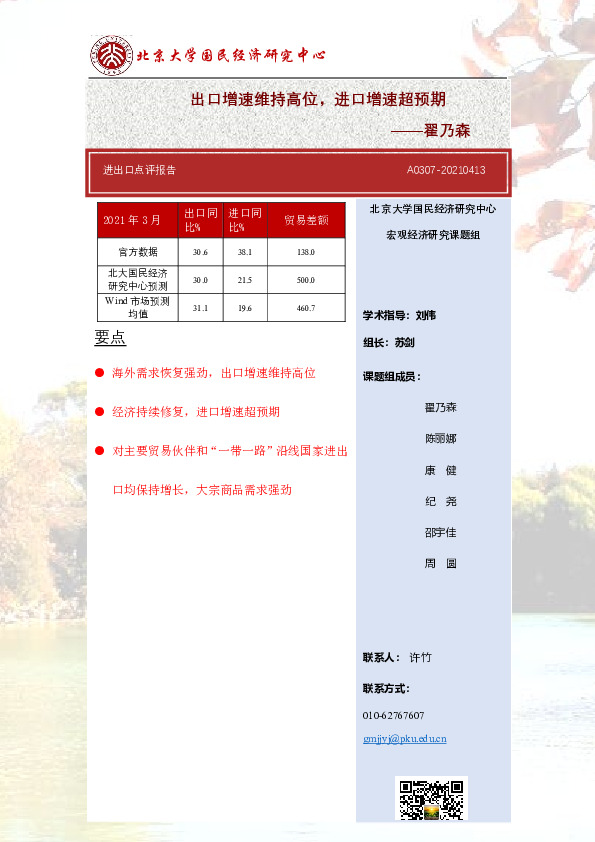Click the forecast trade balance 500.0
595x842 pixels.
pyautogui.click(x=306, y=280)
